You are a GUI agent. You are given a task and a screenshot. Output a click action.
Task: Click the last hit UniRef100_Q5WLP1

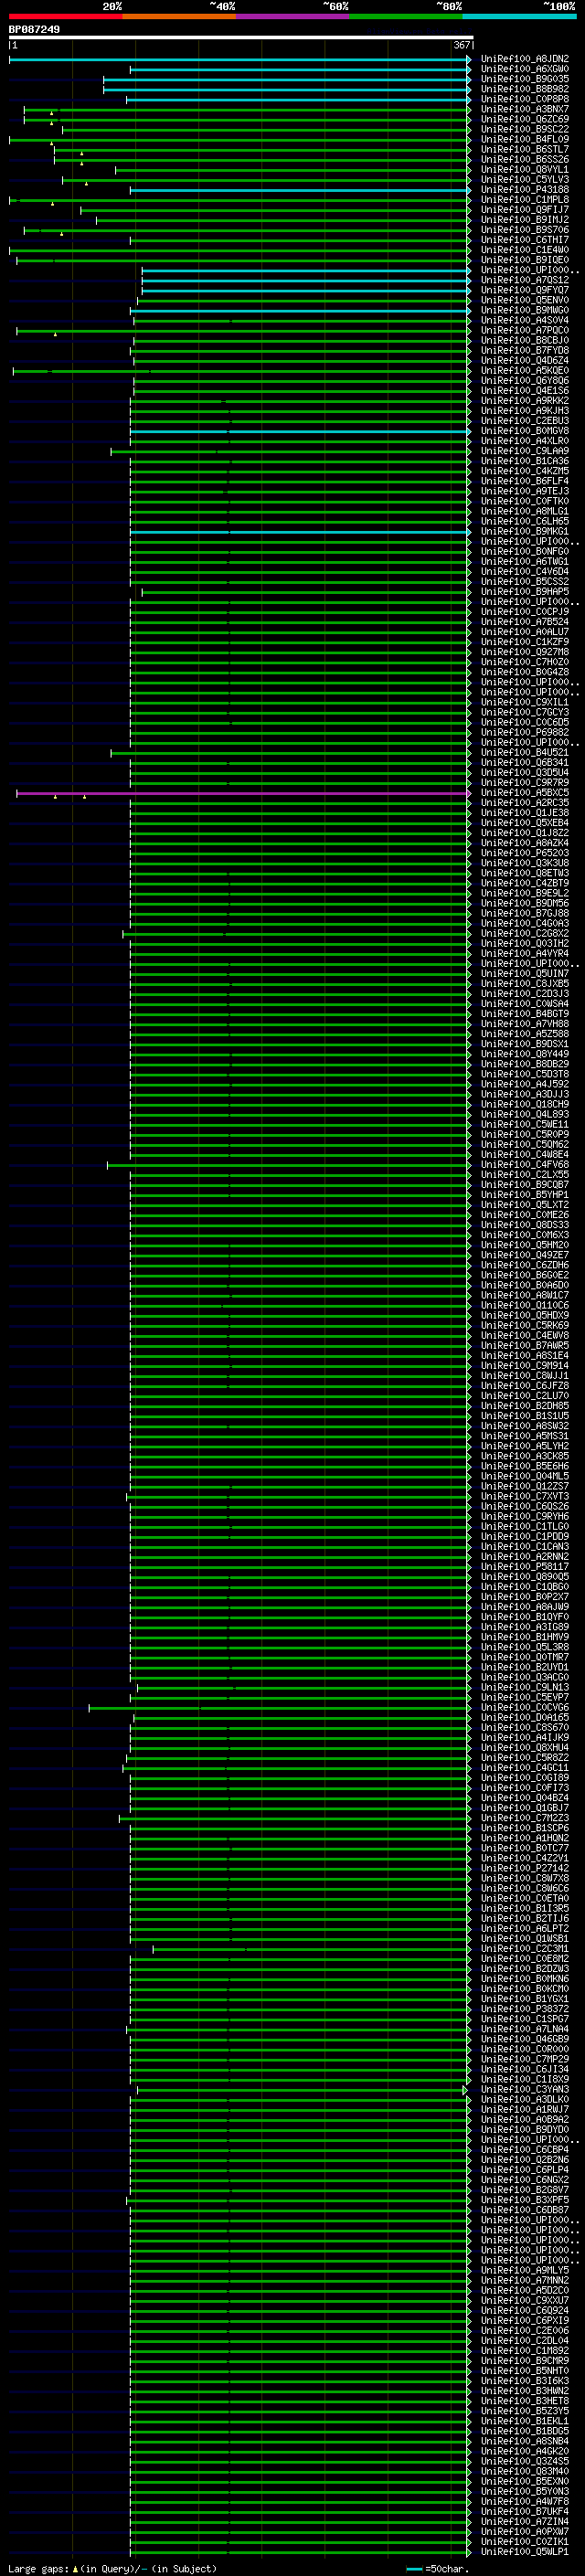click(525, 2551)
